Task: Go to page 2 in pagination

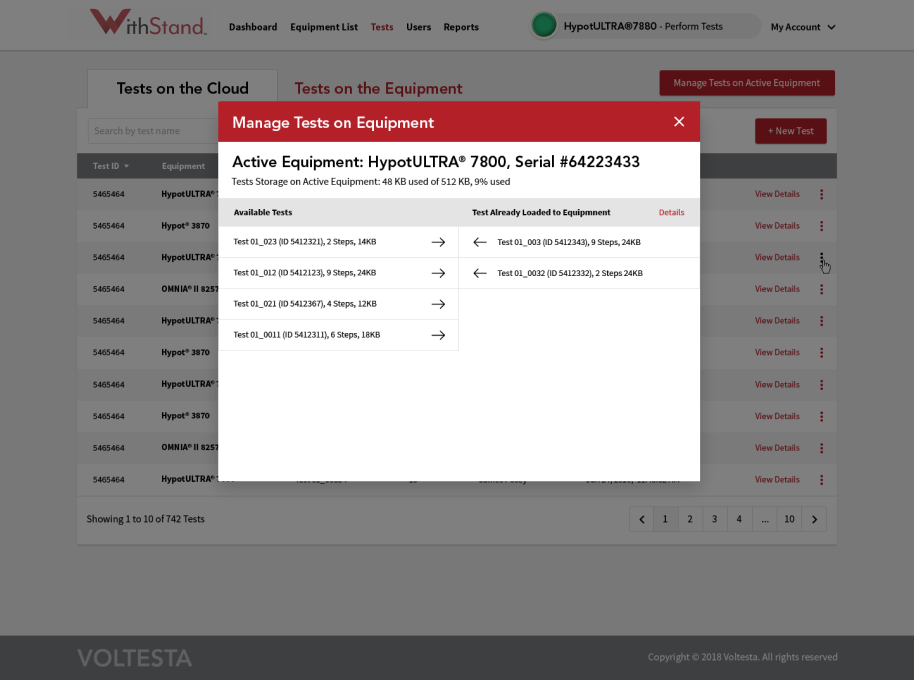Action: (690, 519)
